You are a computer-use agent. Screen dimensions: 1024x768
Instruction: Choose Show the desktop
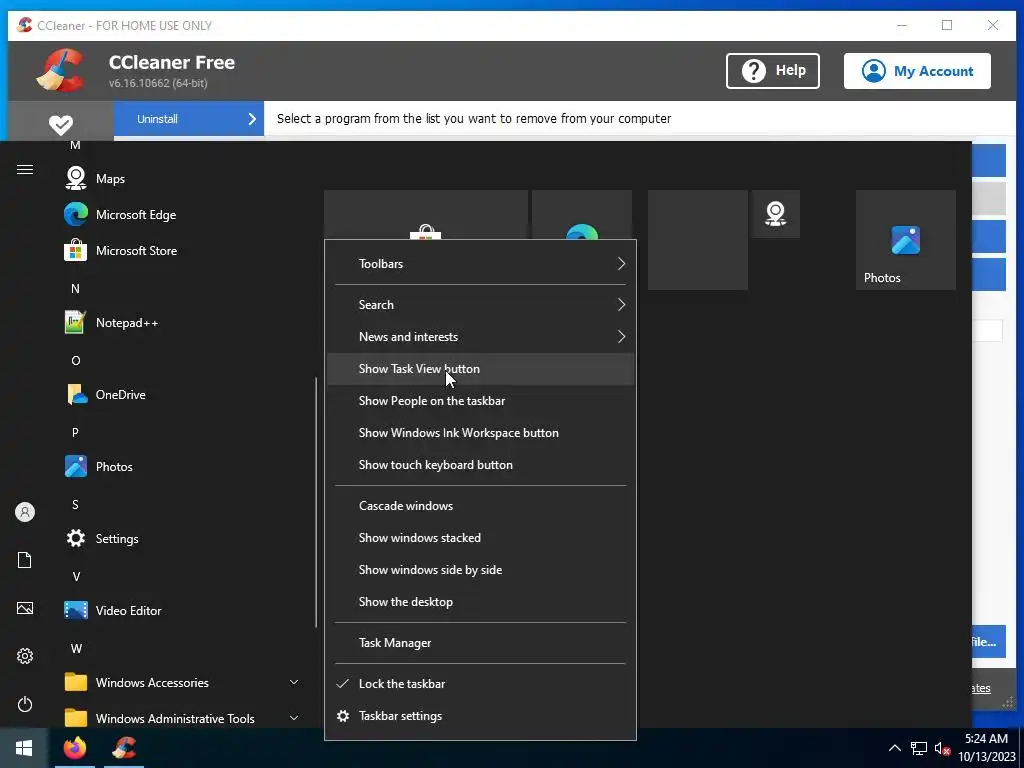[480, 602]
